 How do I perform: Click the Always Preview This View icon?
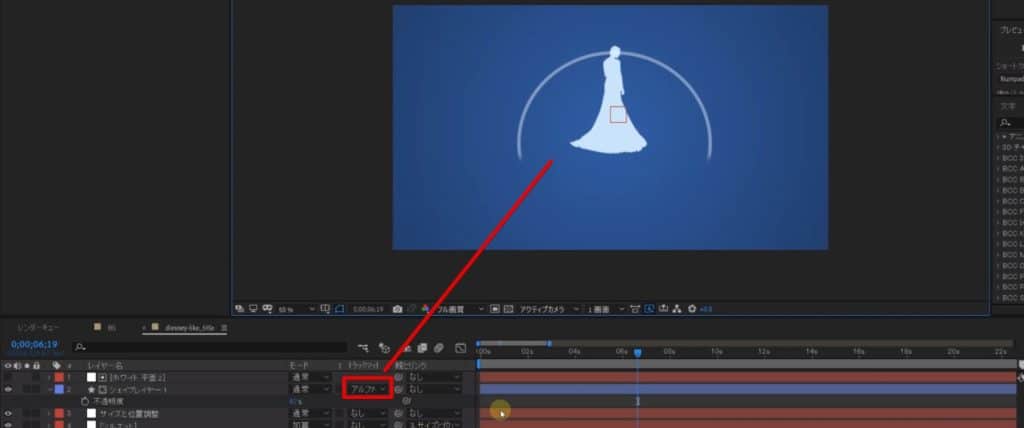238,308
